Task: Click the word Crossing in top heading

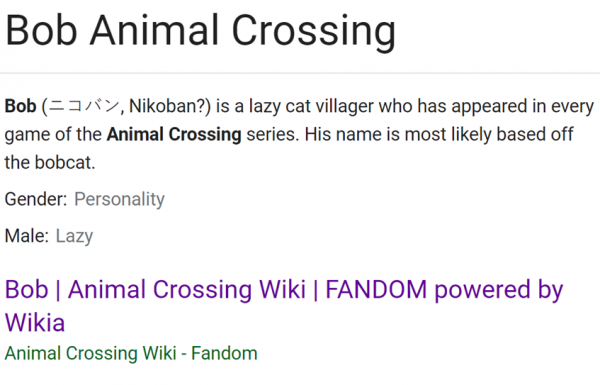Action: (313, 33)
